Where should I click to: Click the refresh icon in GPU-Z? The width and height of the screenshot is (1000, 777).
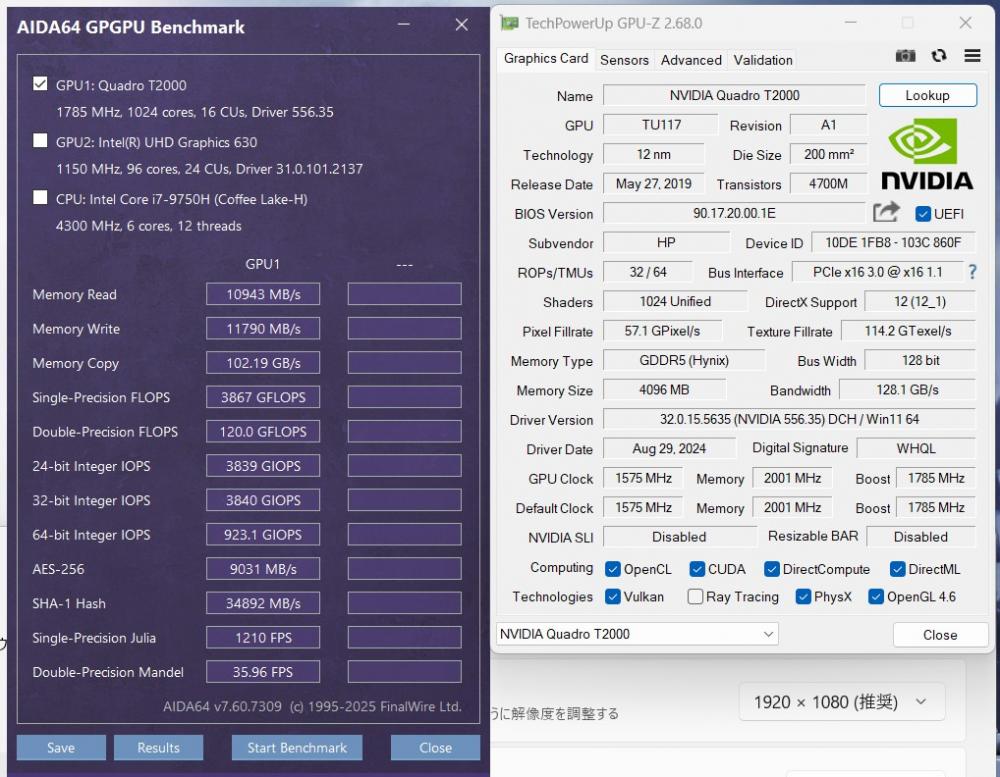coord(938,57)
